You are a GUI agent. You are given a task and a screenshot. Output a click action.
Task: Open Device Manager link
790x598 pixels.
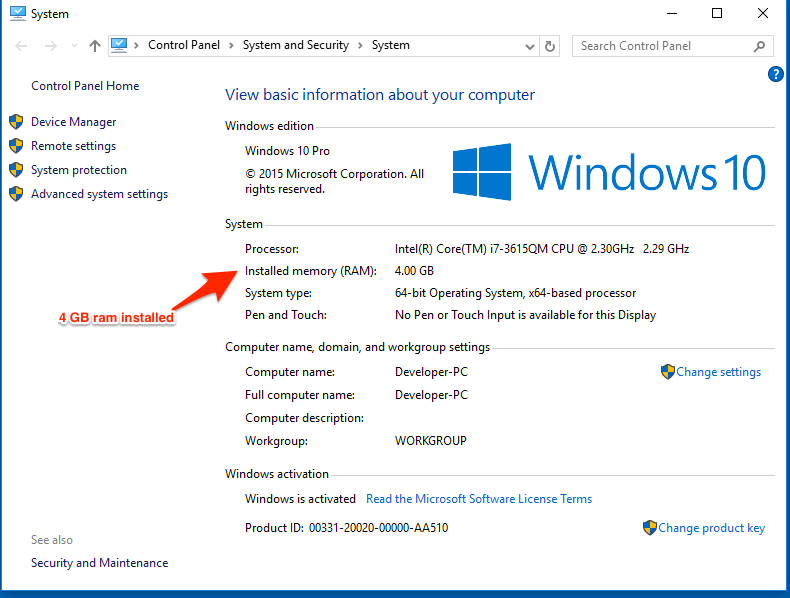point(74,122)
